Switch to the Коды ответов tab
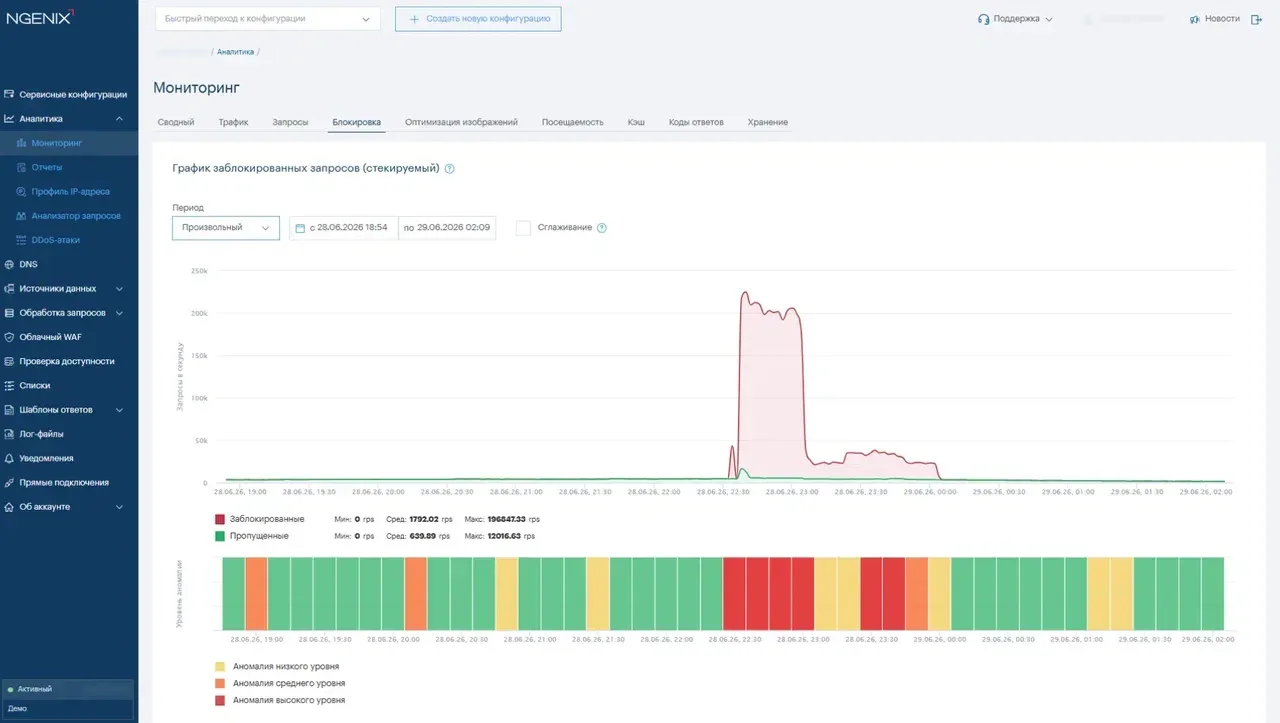 [696, 122]
